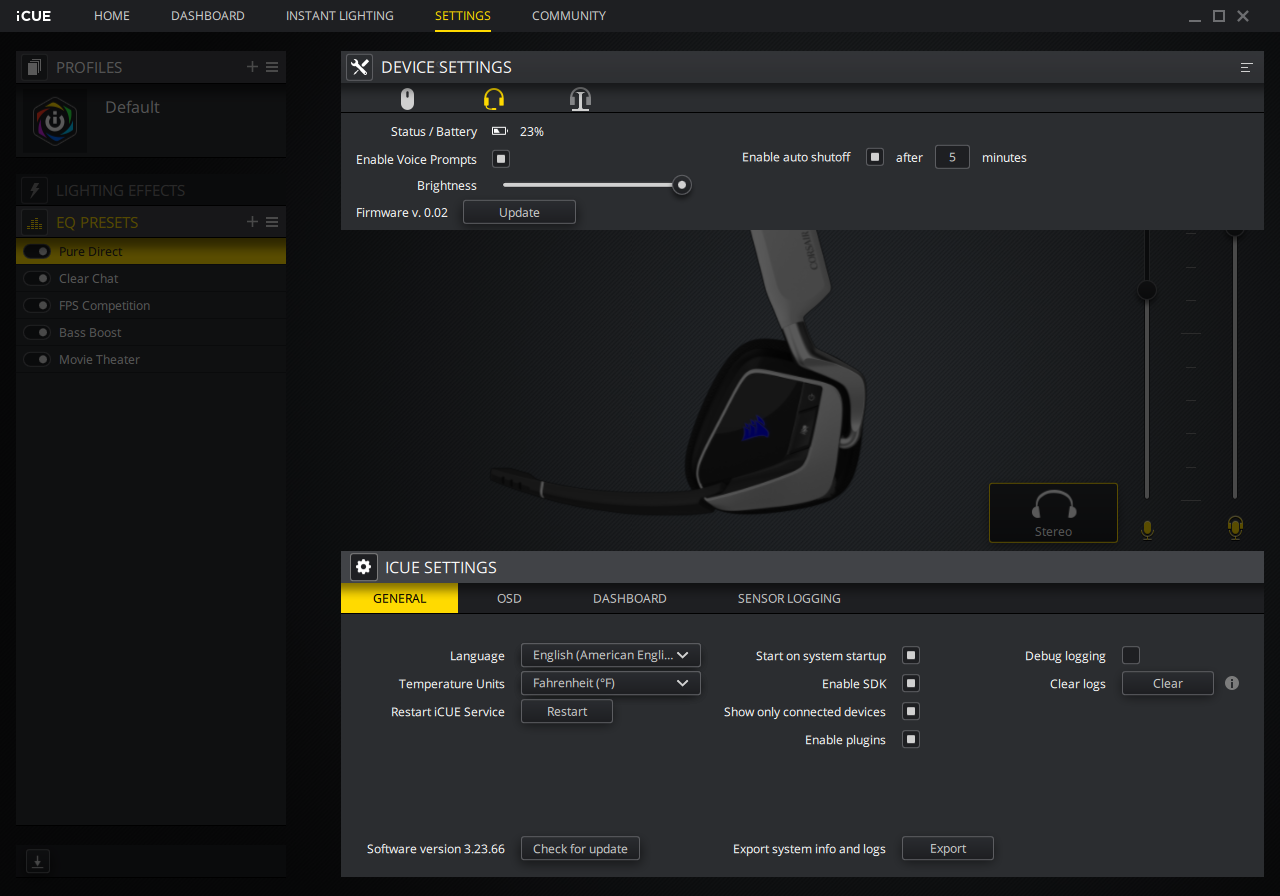The width and height of the screenshot is (1280, 896).
Task: Enable the Debug logging checkbox
Action: (1131, 655)
